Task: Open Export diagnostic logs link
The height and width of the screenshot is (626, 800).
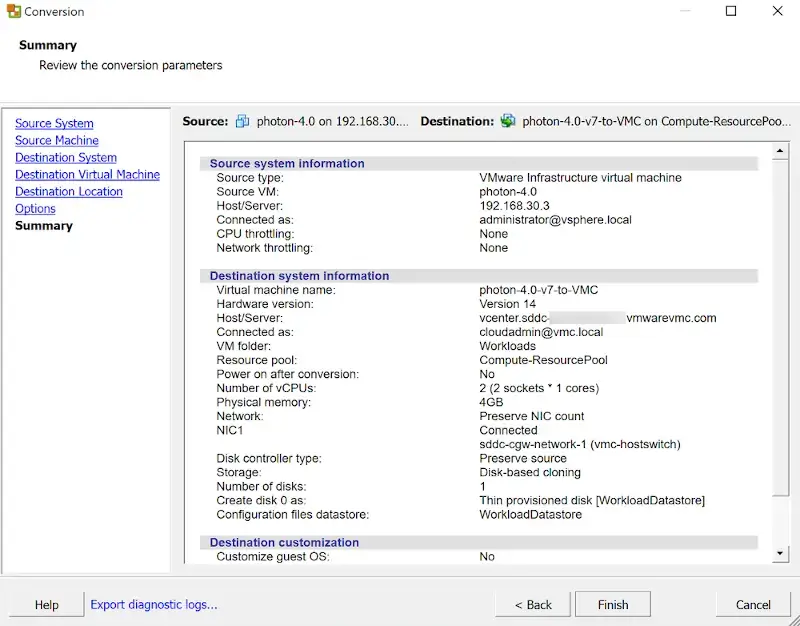Action: click(x=154, y=605)
